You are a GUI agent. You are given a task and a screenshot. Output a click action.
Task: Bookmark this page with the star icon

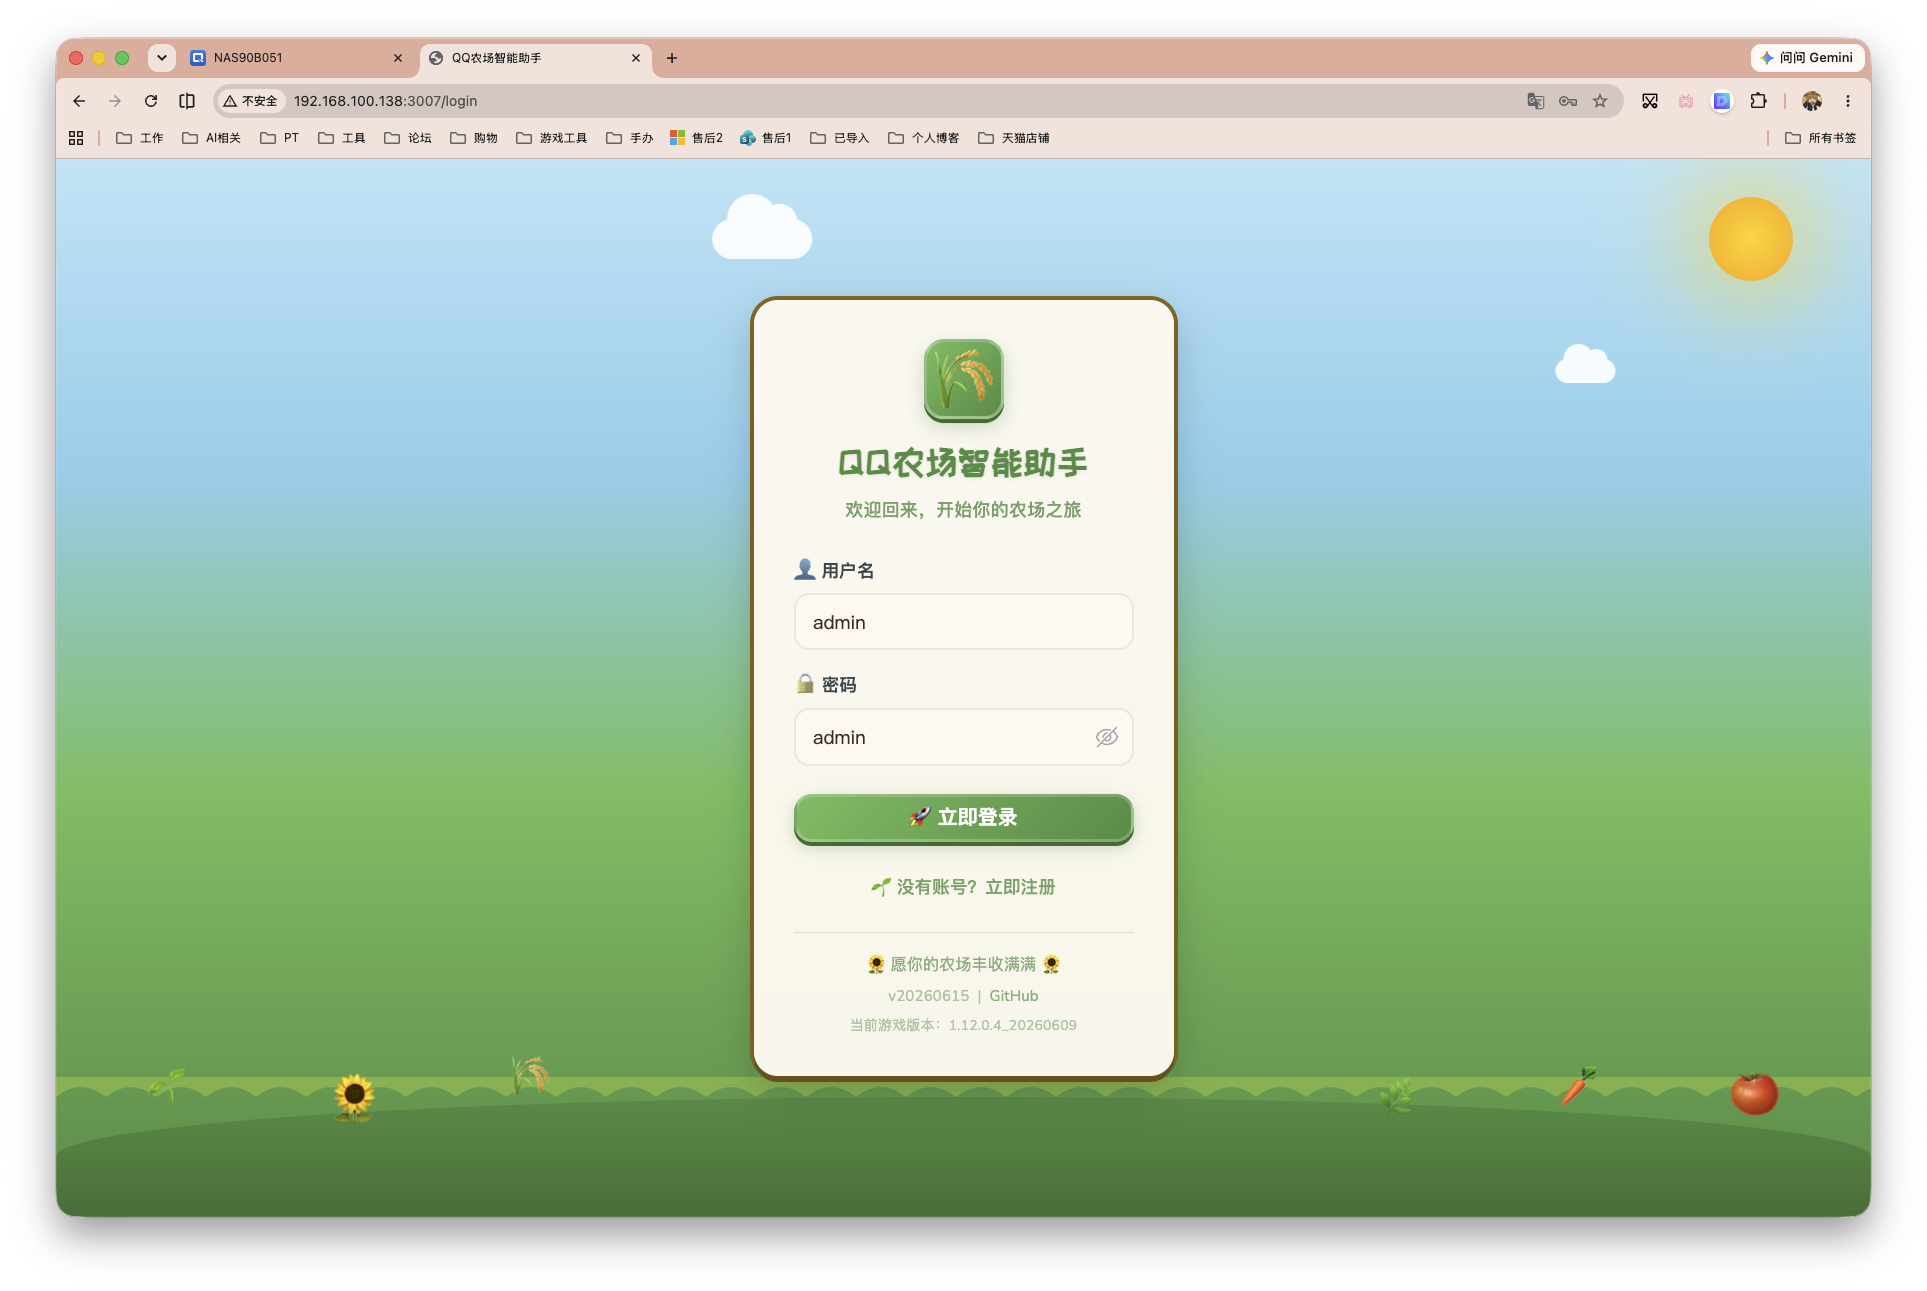tap(1600, 101)
